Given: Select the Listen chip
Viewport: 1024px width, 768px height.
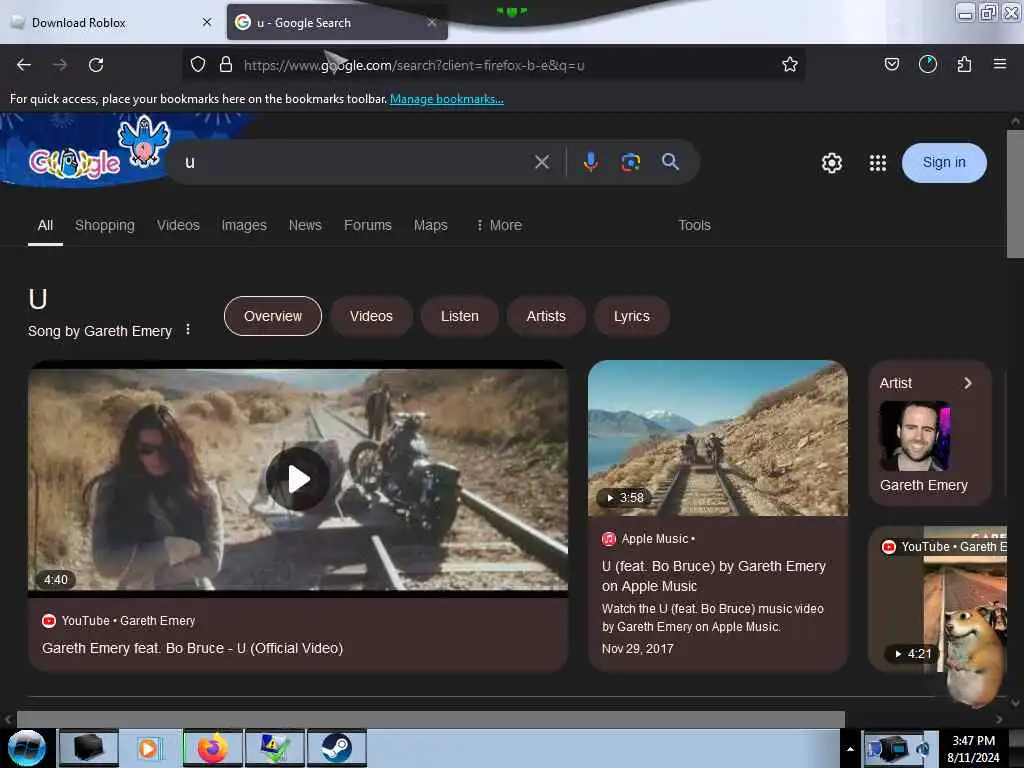Looking at the screenshot, I should 460,316.
